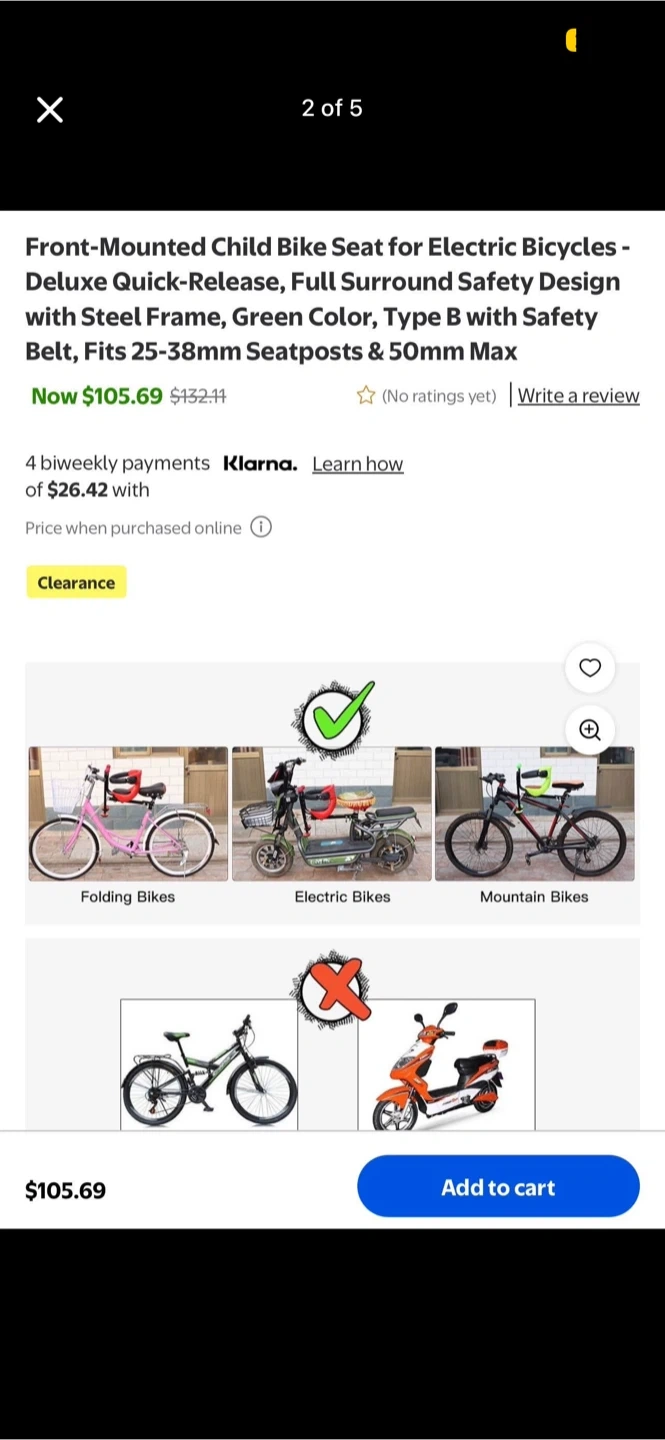Image resolution: width=665 pixels, height=1440 pixels.
Task: Open Klarna Learn how link
Action: pos(357,464)
